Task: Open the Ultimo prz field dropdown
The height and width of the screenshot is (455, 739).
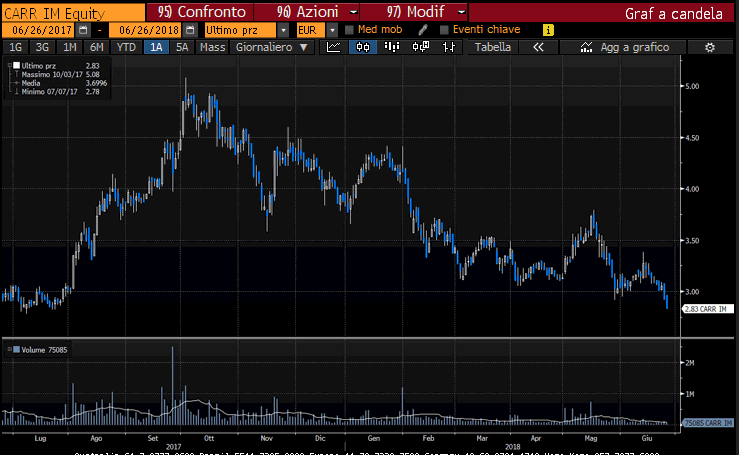Action: (x=240, y=30)
